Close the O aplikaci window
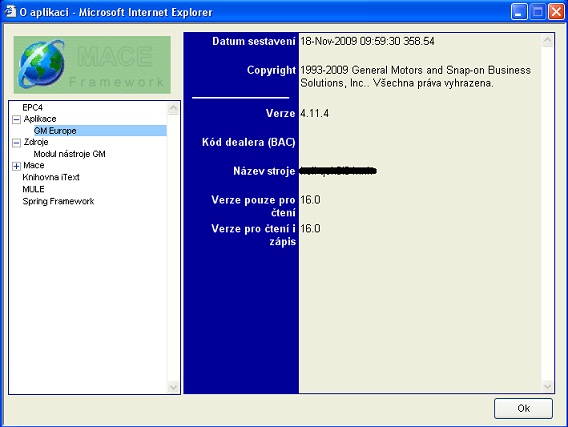 click(556, 12)
